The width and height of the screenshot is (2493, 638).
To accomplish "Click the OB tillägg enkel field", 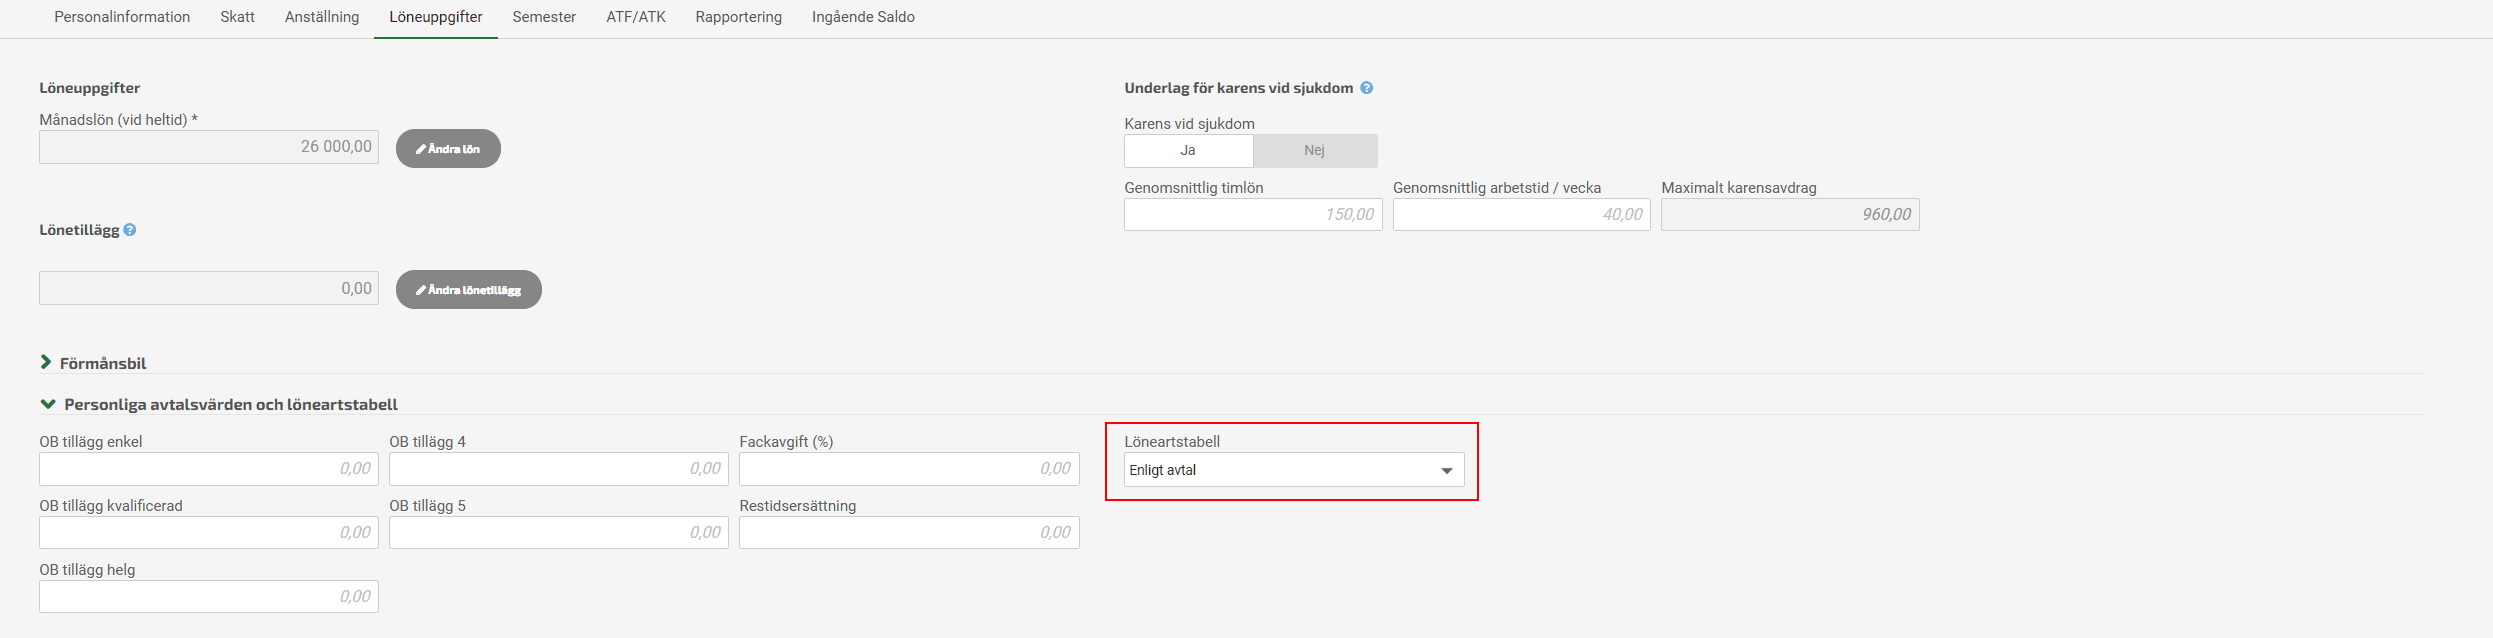I will [209, 469].
